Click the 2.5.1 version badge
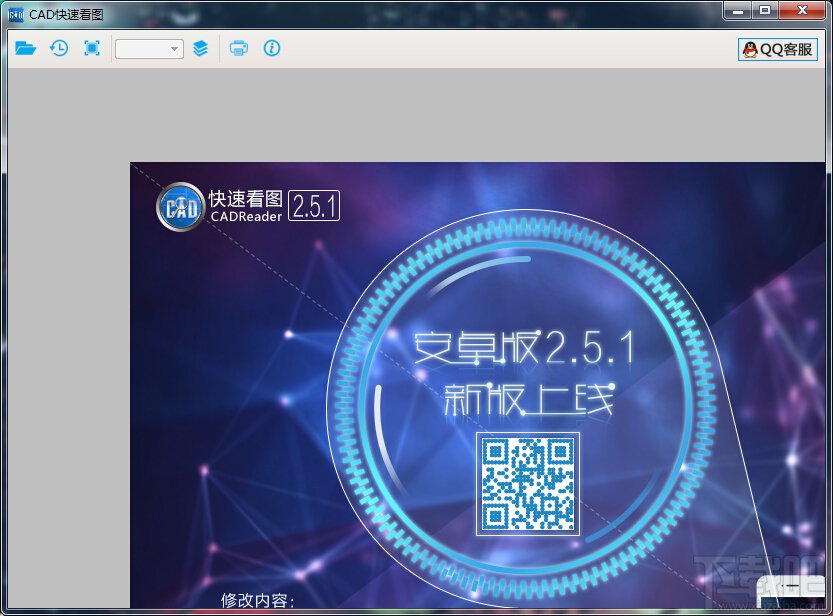 [x=314, y=206]
